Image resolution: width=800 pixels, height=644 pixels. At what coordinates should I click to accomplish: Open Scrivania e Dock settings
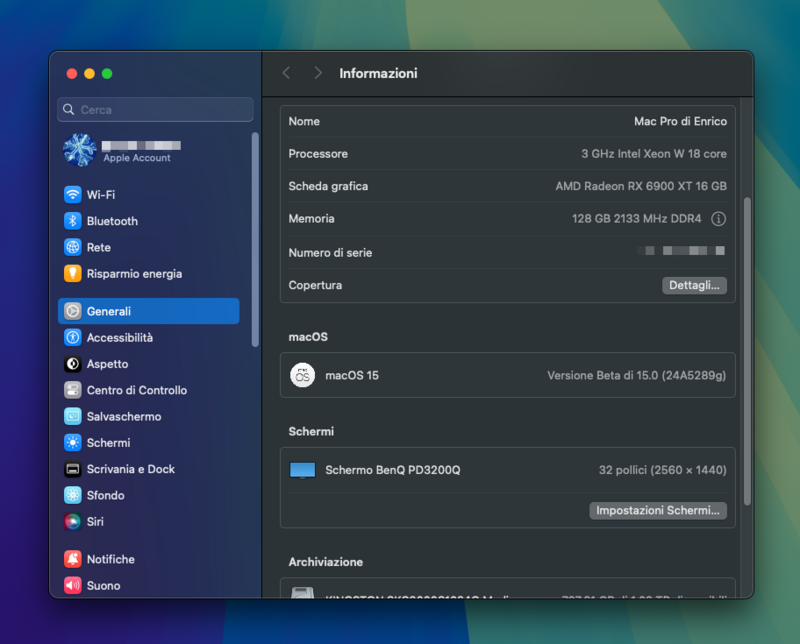130,469
